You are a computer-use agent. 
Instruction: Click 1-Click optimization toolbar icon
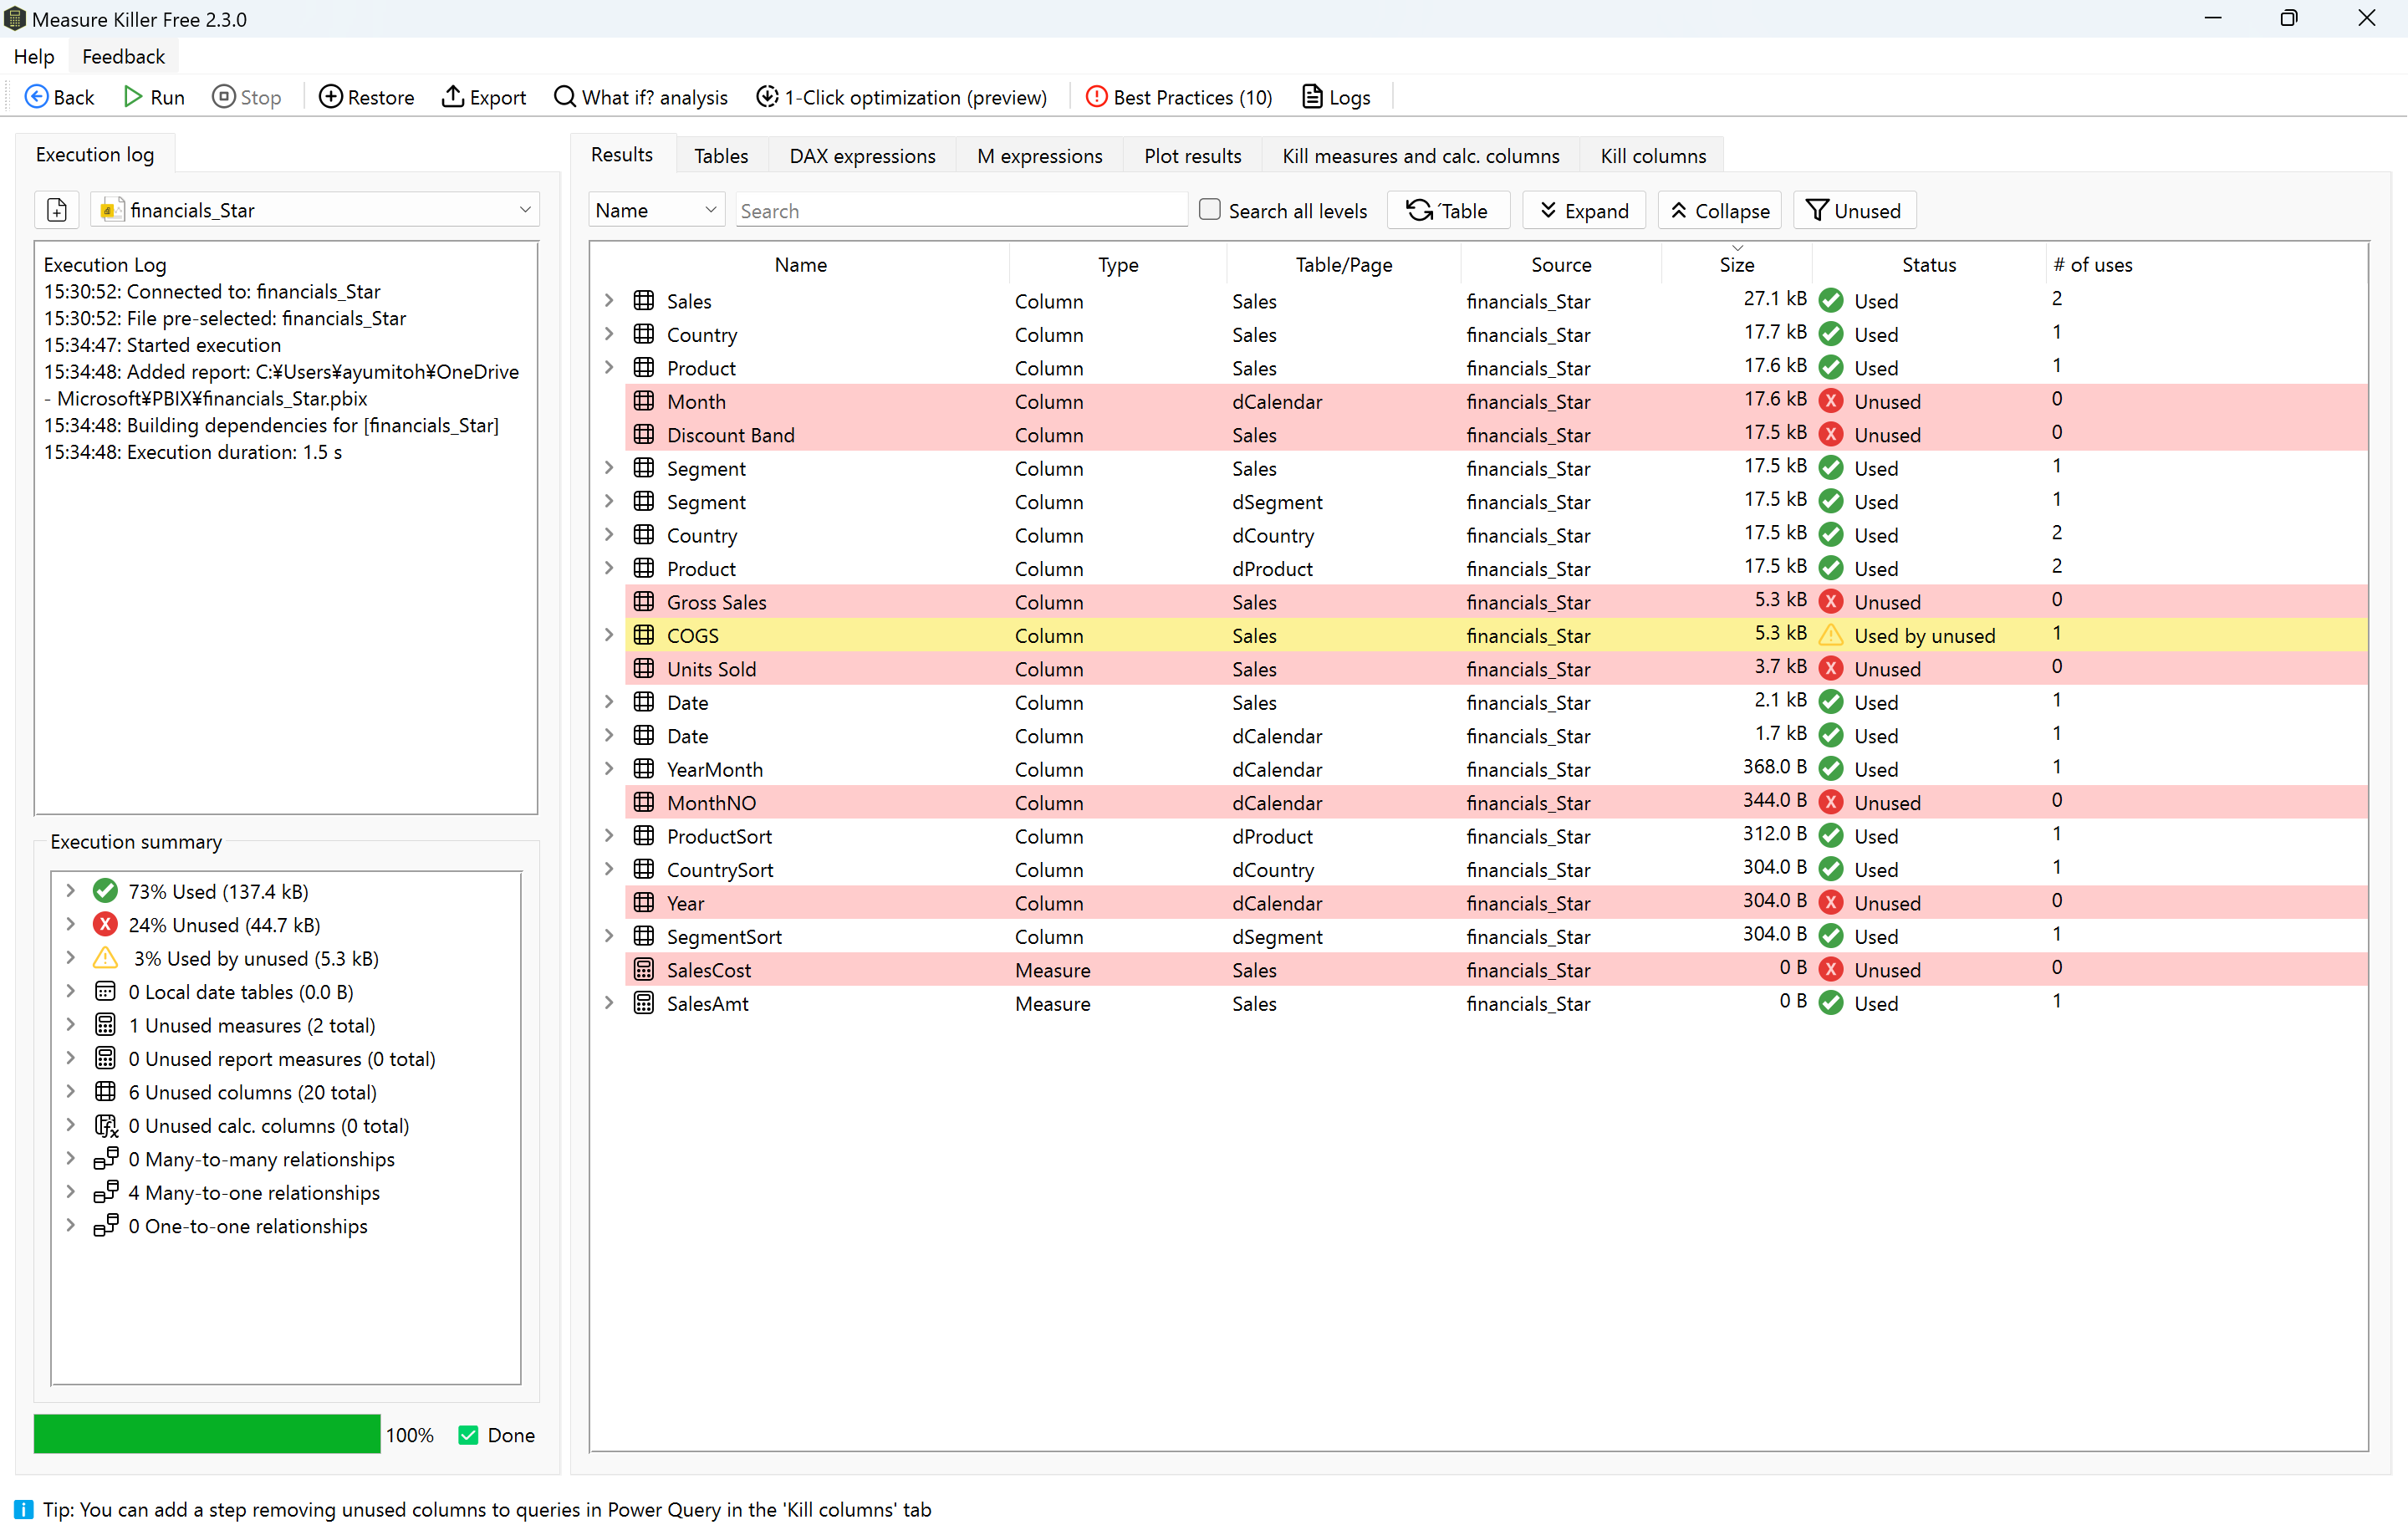click(767, 97)
